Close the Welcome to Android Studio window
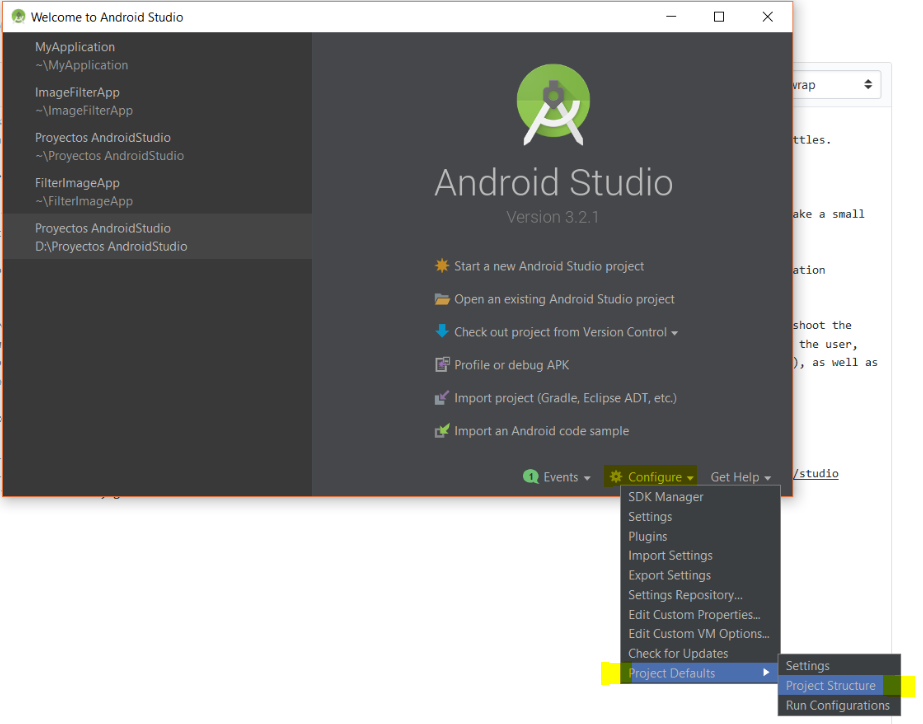The width and height of the screenshot is (923, 724). (x=768, y=16)
